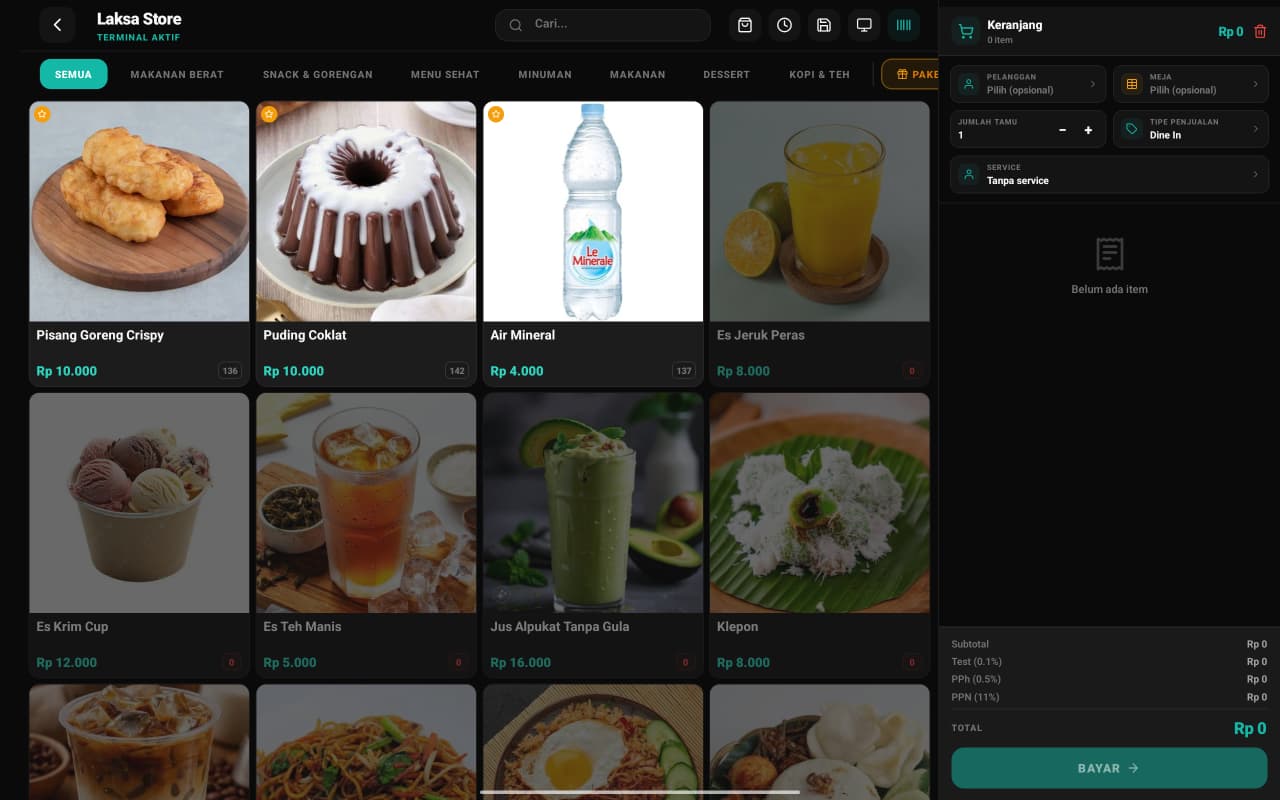Select the Klepon product card

(x=820, y=535)
